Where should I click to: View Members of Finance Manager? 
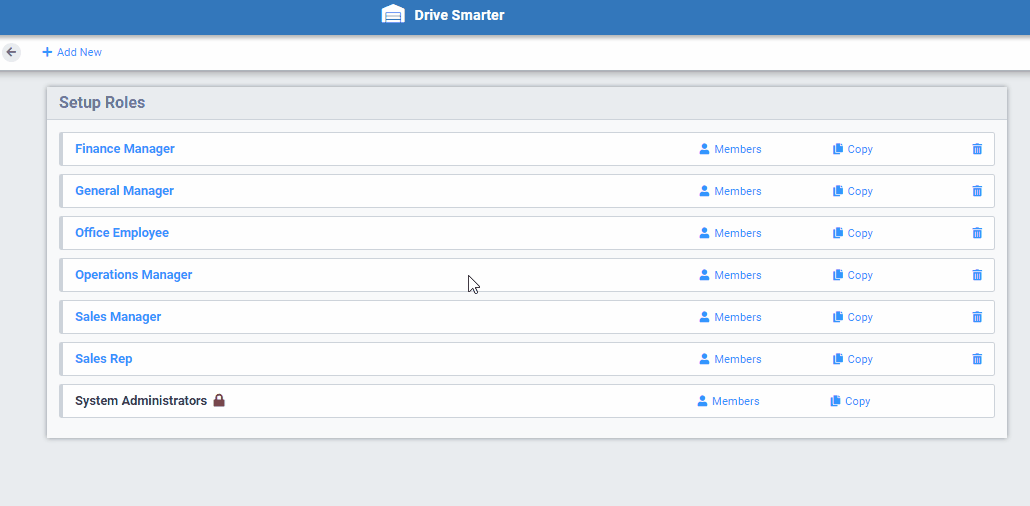click(730, 149)
